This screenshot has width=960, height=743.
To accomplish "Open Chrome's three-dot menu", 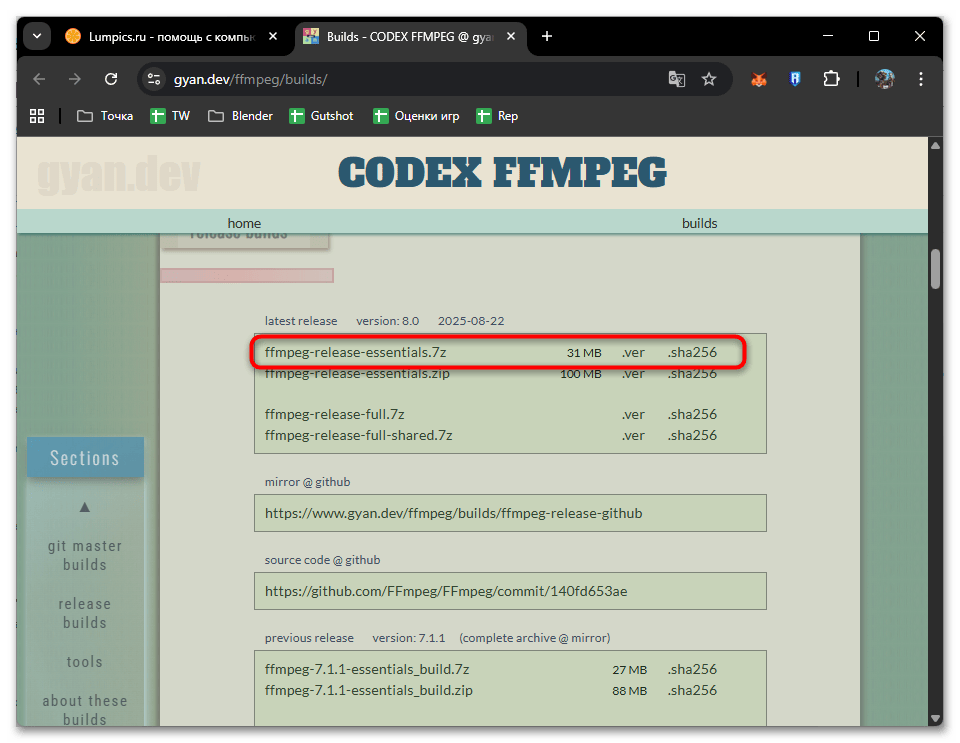I will click(x=921, y=79).
